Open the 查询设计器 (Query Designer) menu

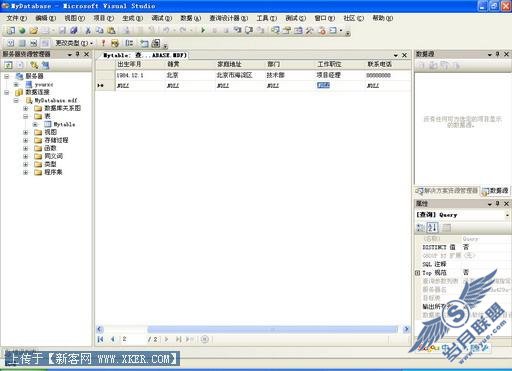228,18
